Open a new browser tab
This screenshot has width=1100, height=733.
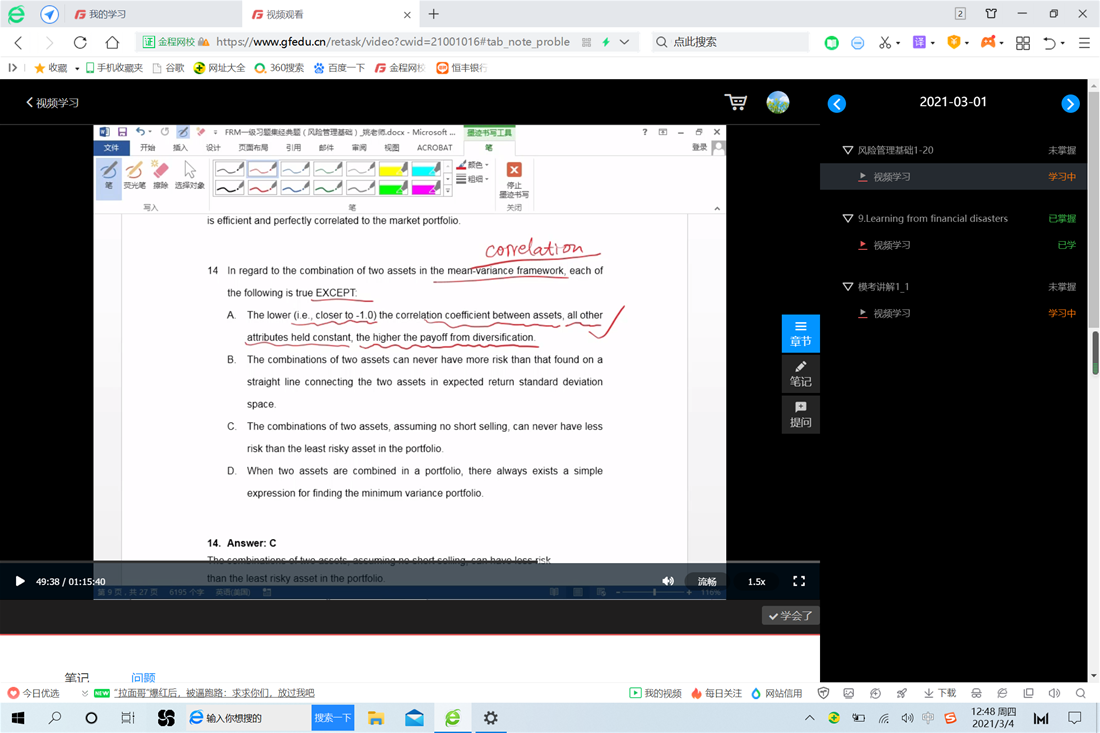pyautogui.click(x=434, y=14)
